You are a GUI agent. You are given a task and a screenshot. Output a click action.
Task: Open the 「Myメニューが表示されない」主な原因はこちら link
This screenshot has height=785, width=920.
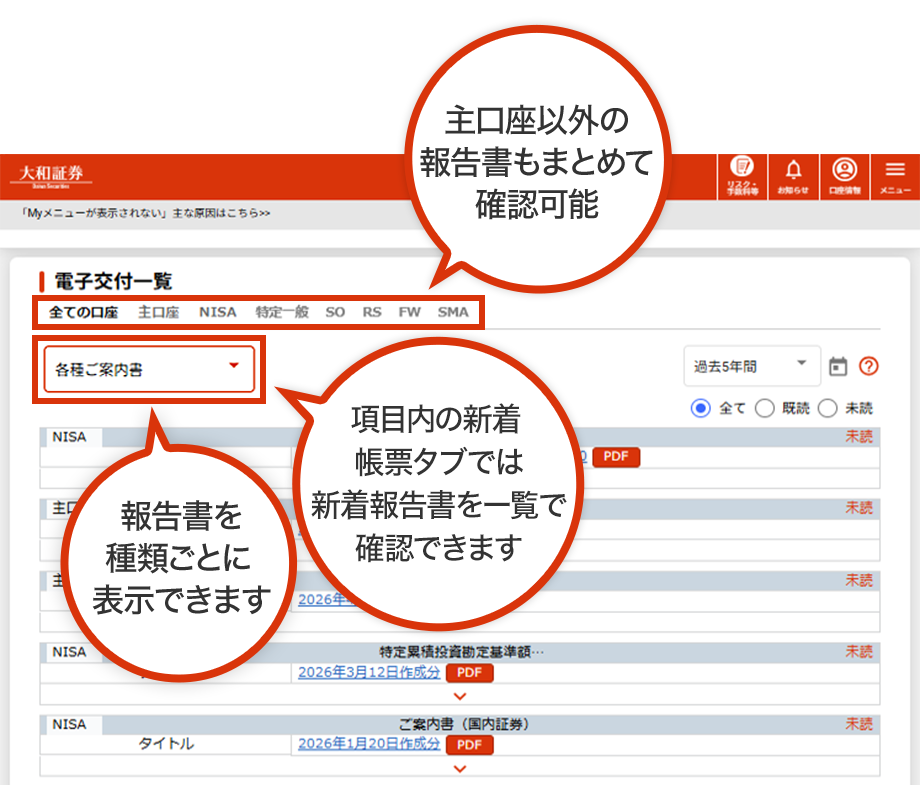click(146, 213)
